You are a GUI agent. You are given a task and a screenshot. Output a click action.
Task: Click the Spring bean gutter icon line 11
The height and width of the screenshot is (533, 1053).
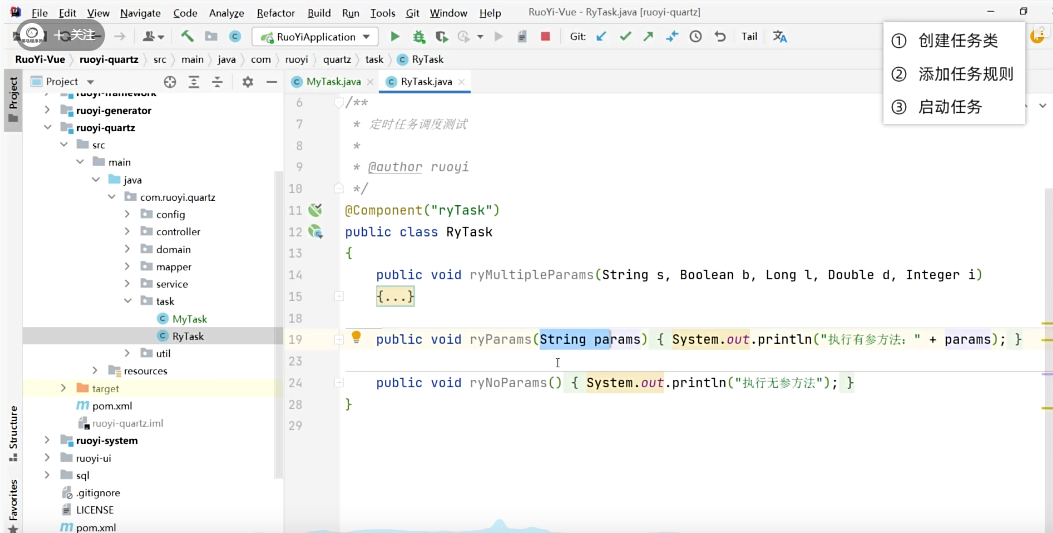pos(315,210)
